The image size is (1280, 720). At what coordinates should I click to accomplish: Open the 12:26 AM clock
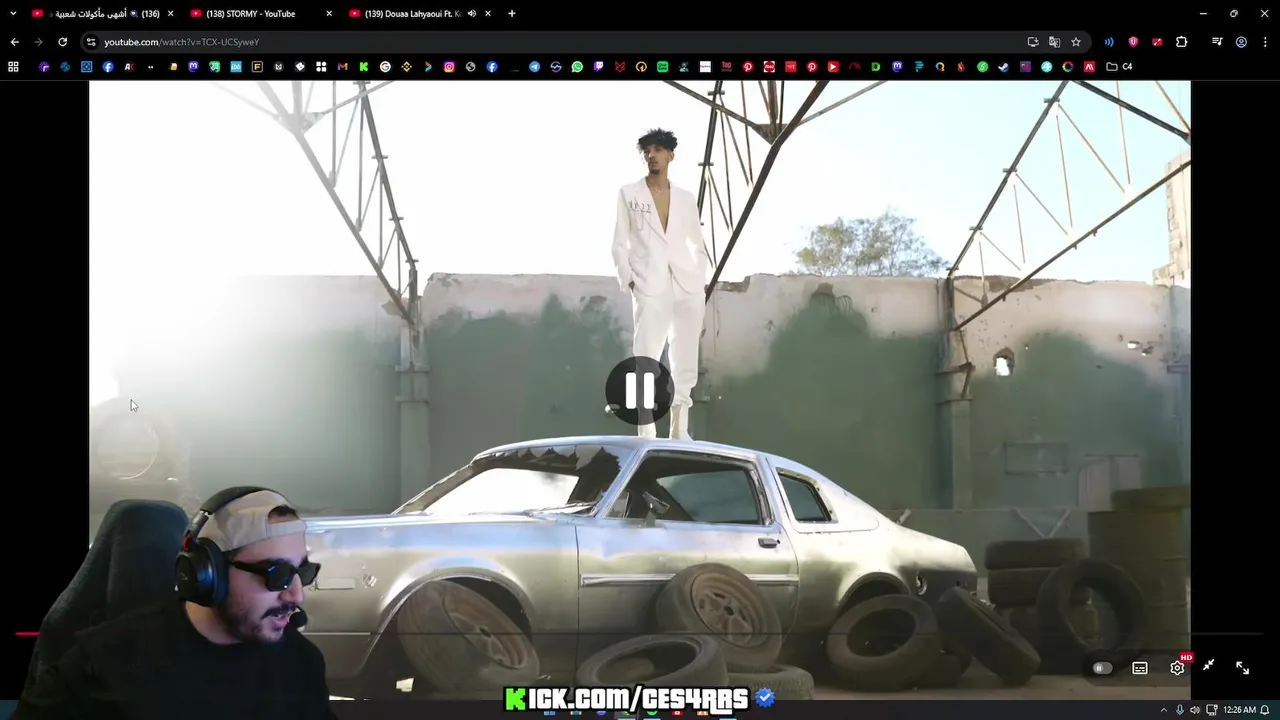click(1239, 710)
